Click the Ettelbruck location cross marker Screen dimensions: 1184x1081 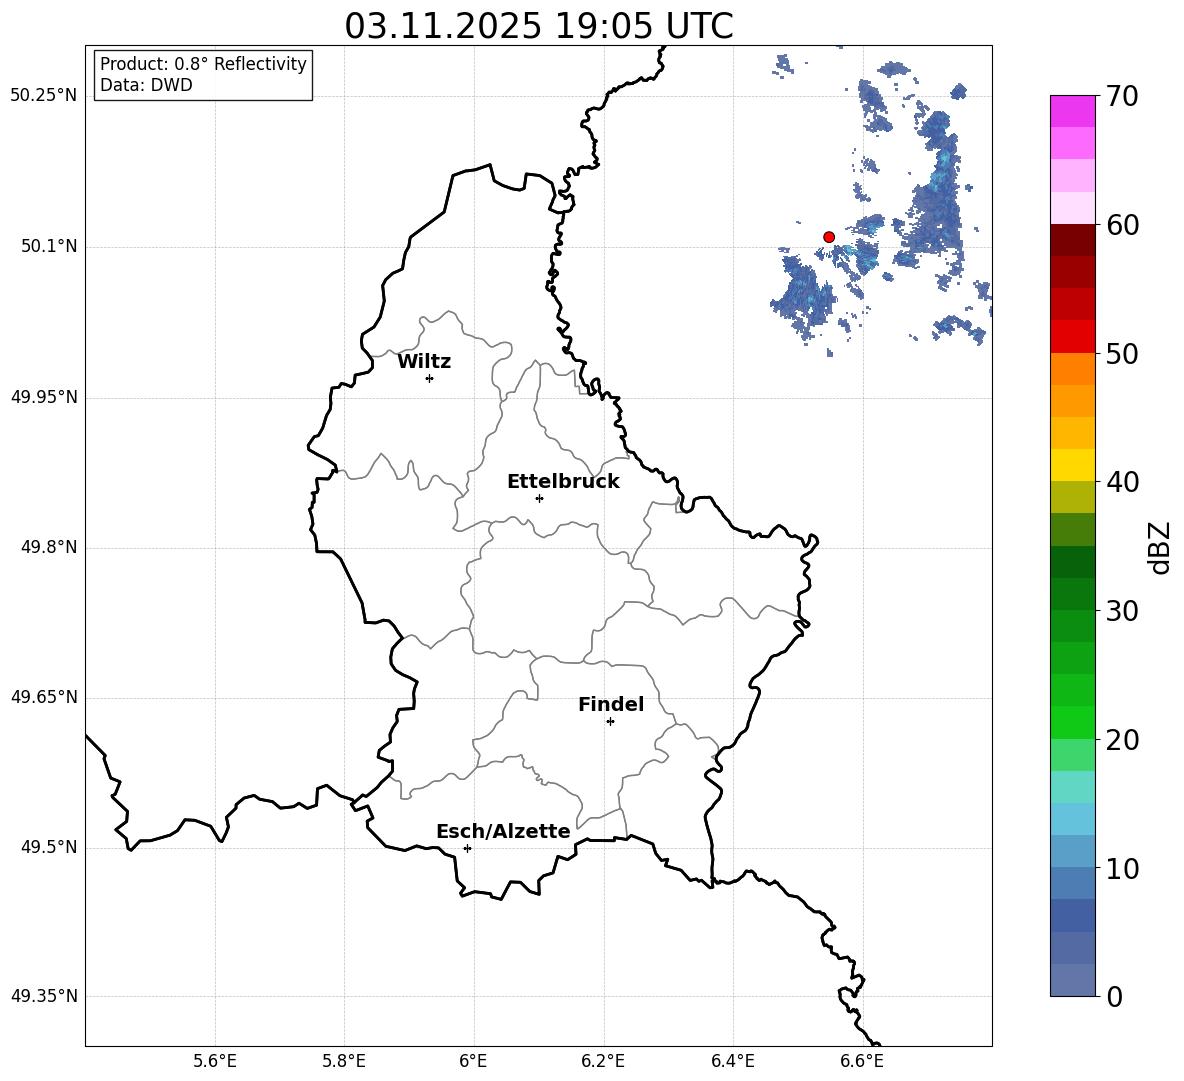(539, 498)
